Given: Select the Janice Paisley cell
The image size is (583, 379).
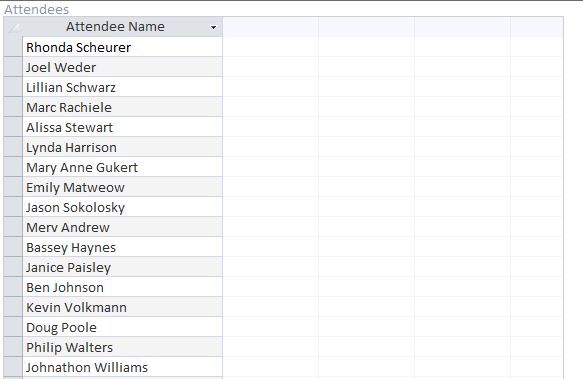Looking at the screenshot, I should [122, 267].
